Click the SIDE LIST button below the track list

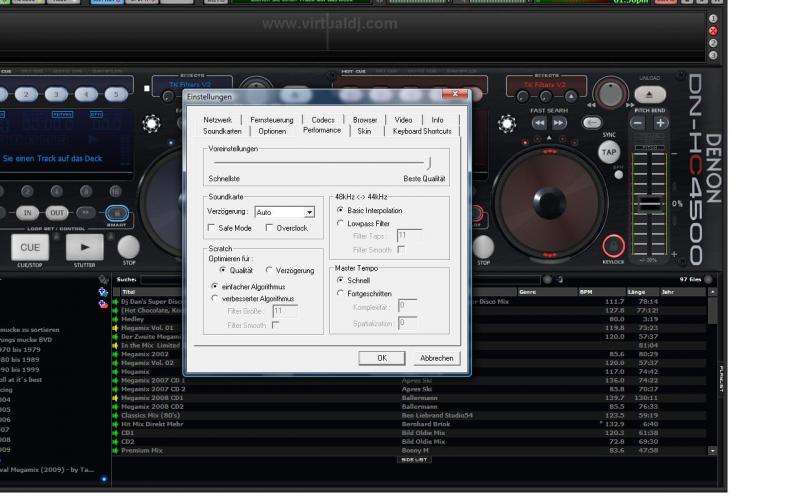[414, 460]
